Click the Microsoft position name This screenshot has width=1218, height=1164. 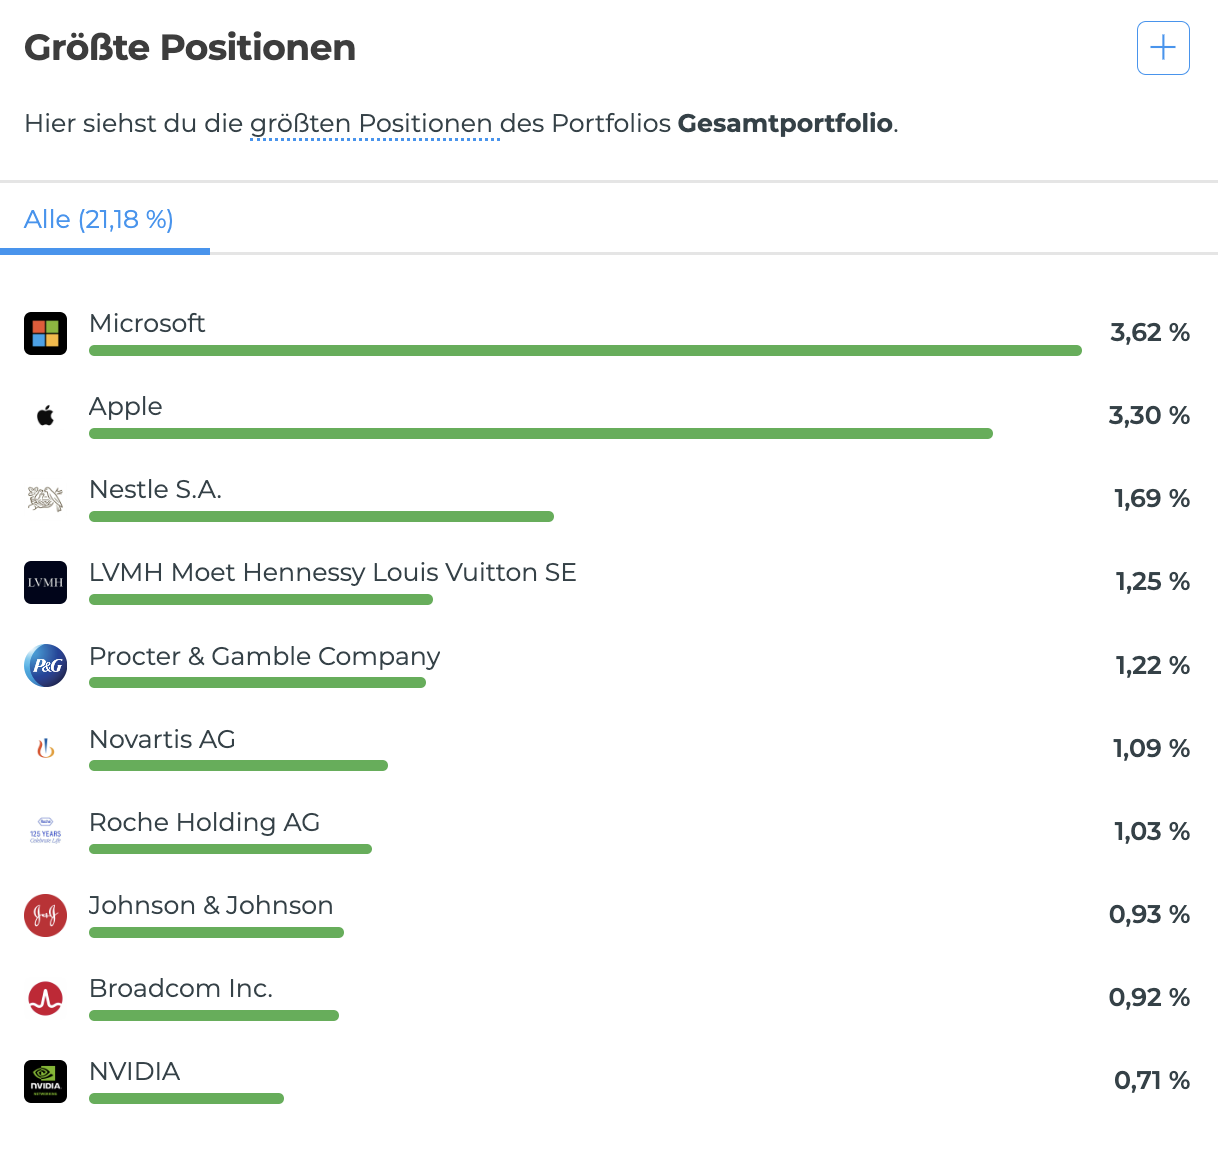(147, 324)
